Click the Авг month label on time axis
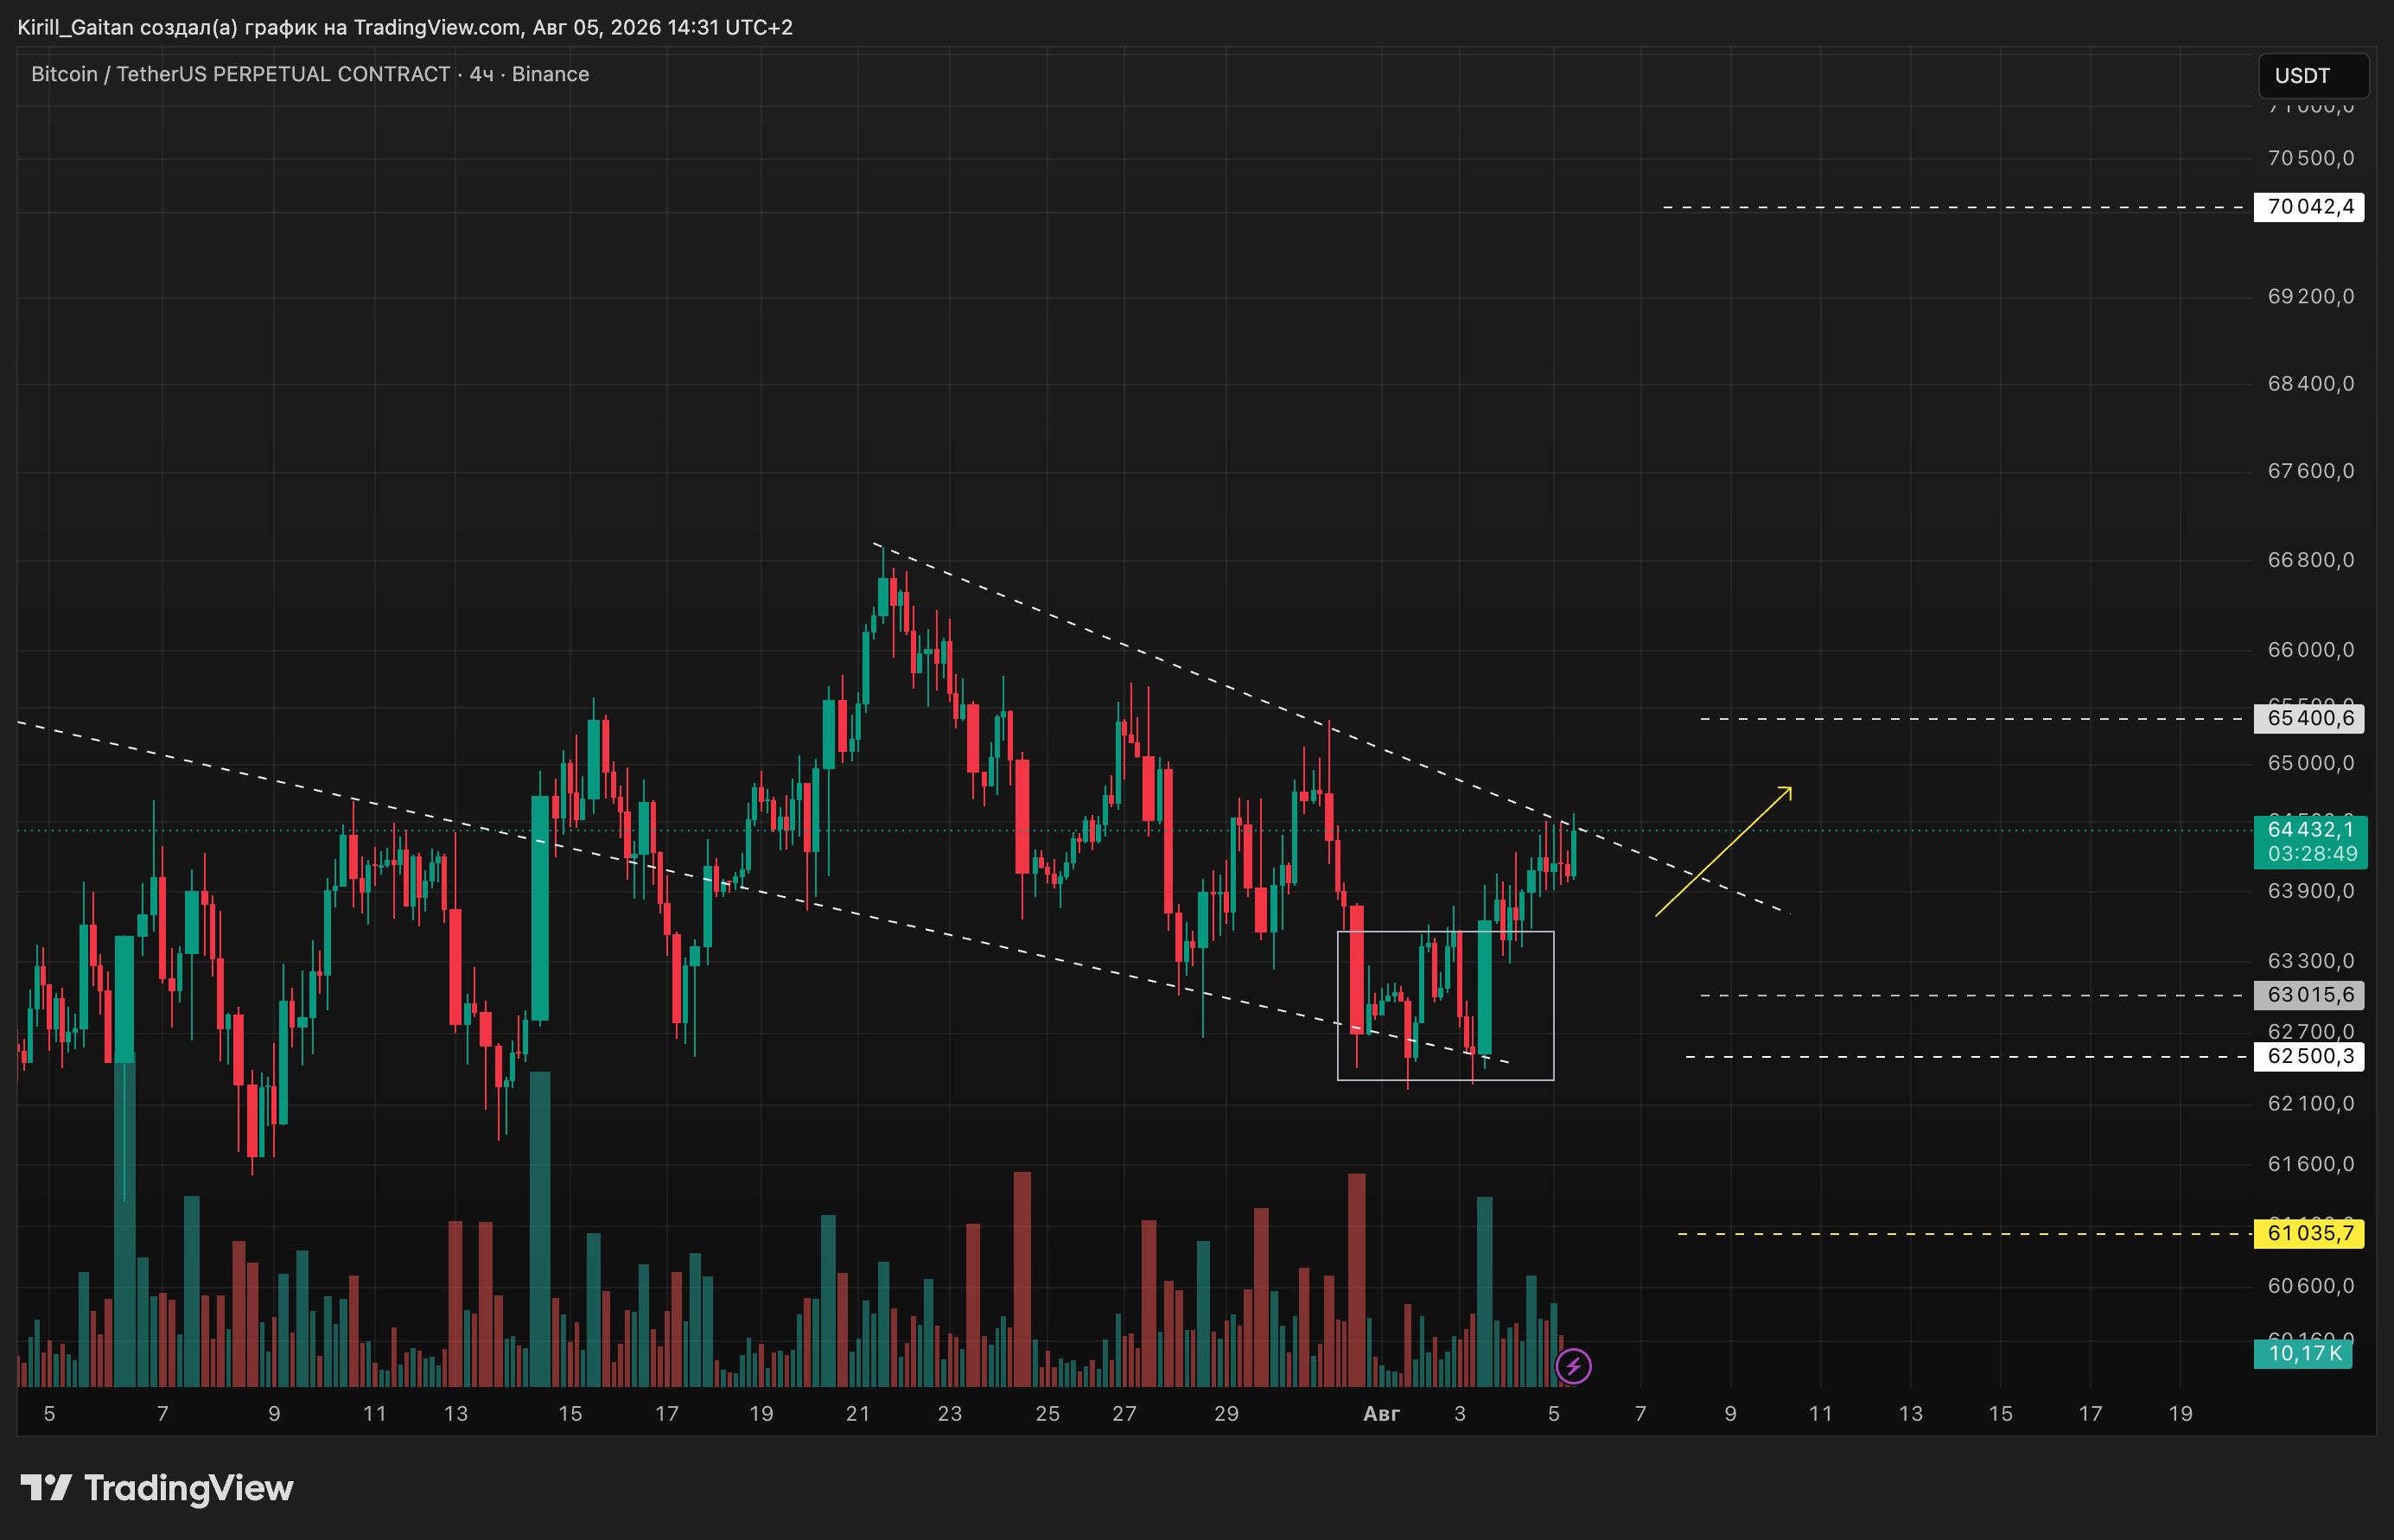 click(1381, 1414)
